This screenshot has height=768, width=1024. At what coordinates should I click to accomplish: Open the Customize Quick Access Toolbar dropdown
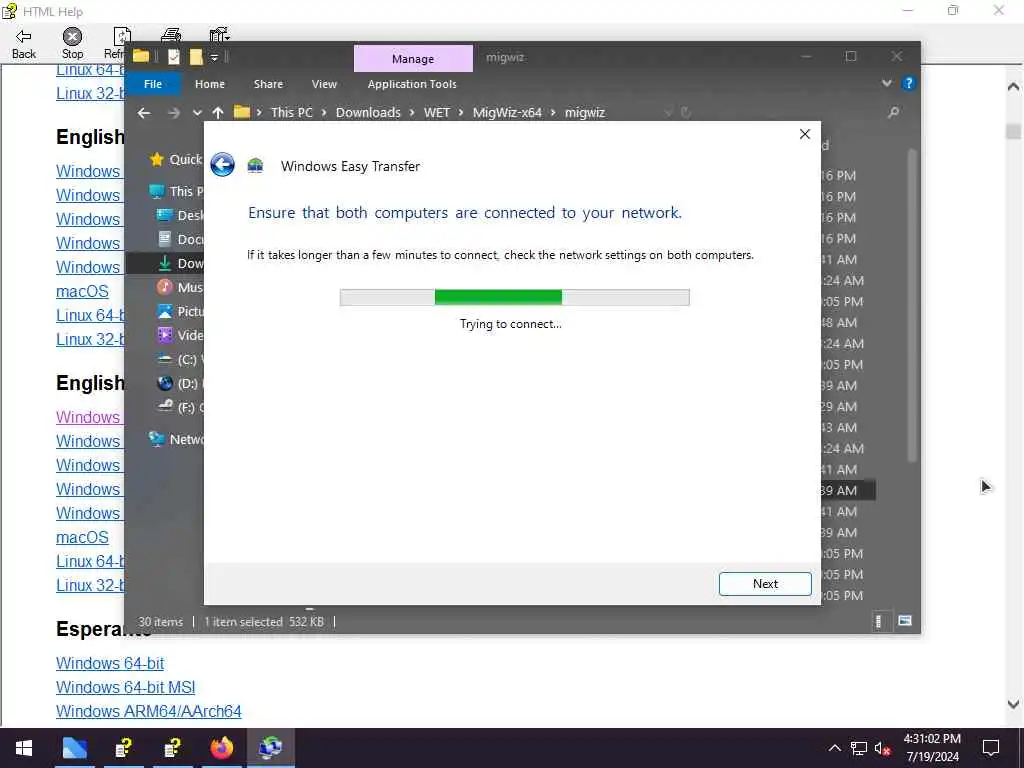coord(214,57)
